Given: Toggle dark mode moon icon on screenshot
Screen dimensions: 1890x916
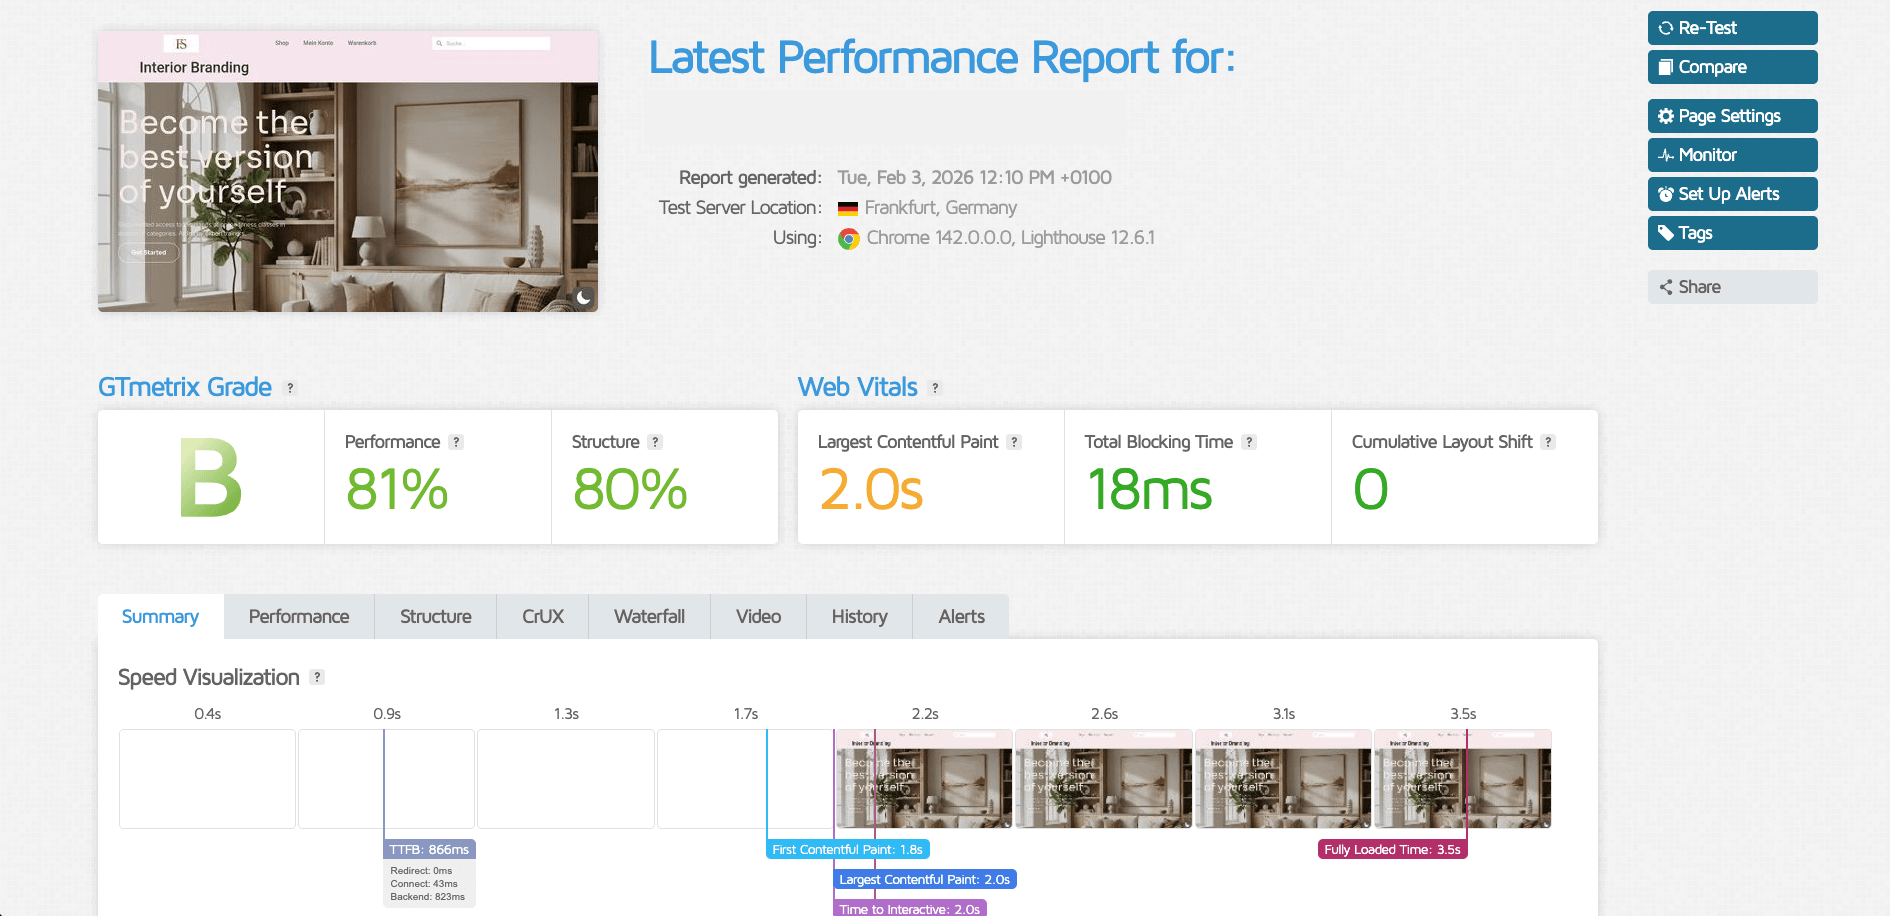Looking at the screenshot, I should point(583,297).
